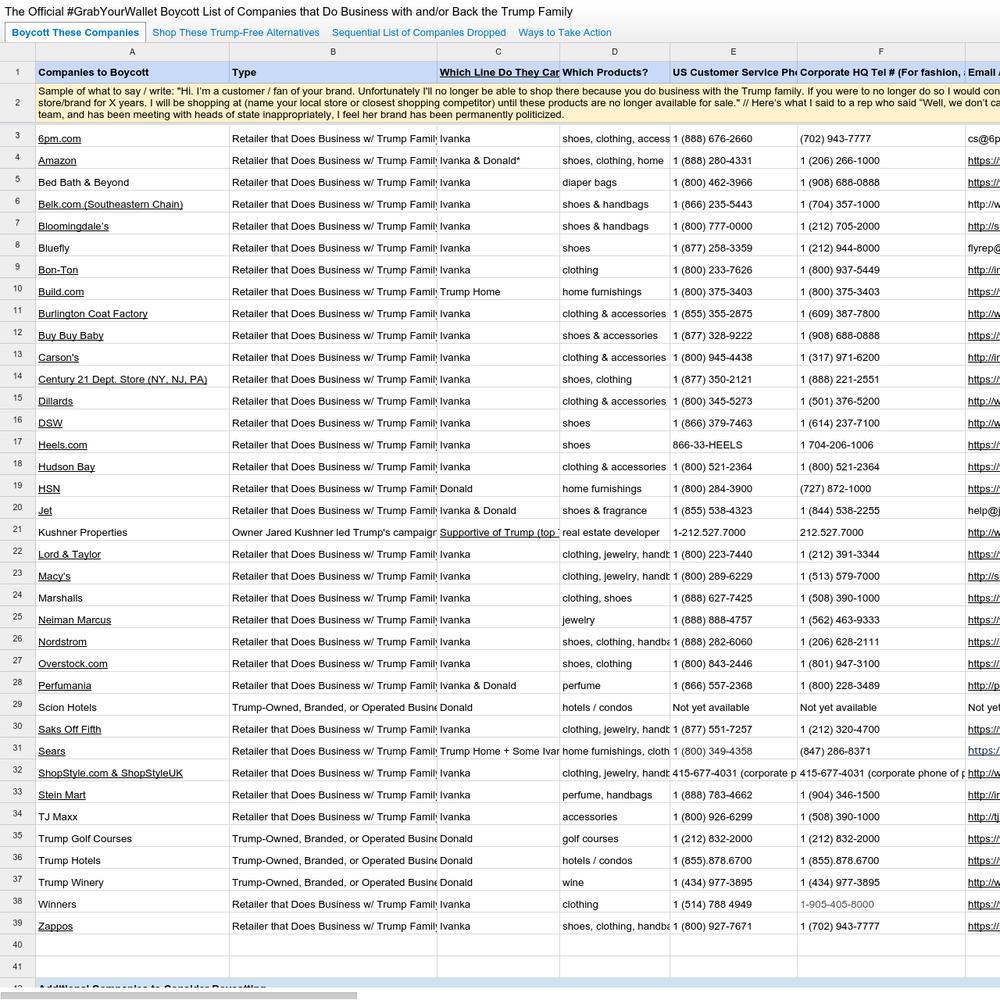Open the Ways to Take Action tab
Viewport: 1000px width, 1000px height.
565,33
